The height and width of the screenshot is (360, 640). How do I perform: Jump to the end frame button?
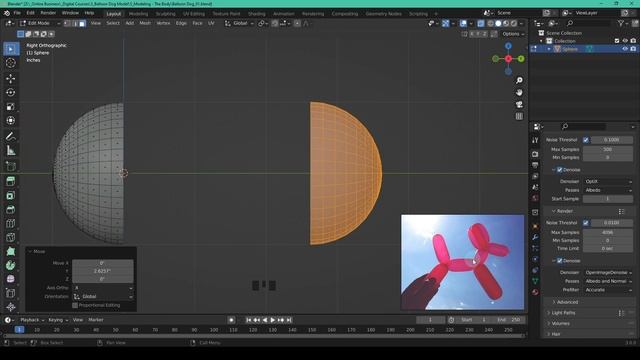[289, 320]
